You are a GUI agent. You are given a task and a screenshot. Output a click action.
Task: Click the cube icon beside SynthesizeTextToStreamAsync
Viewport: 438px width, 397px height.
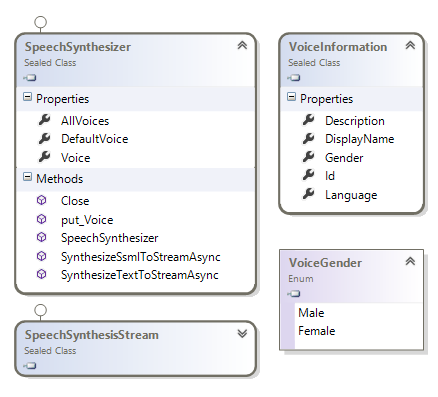41,274
